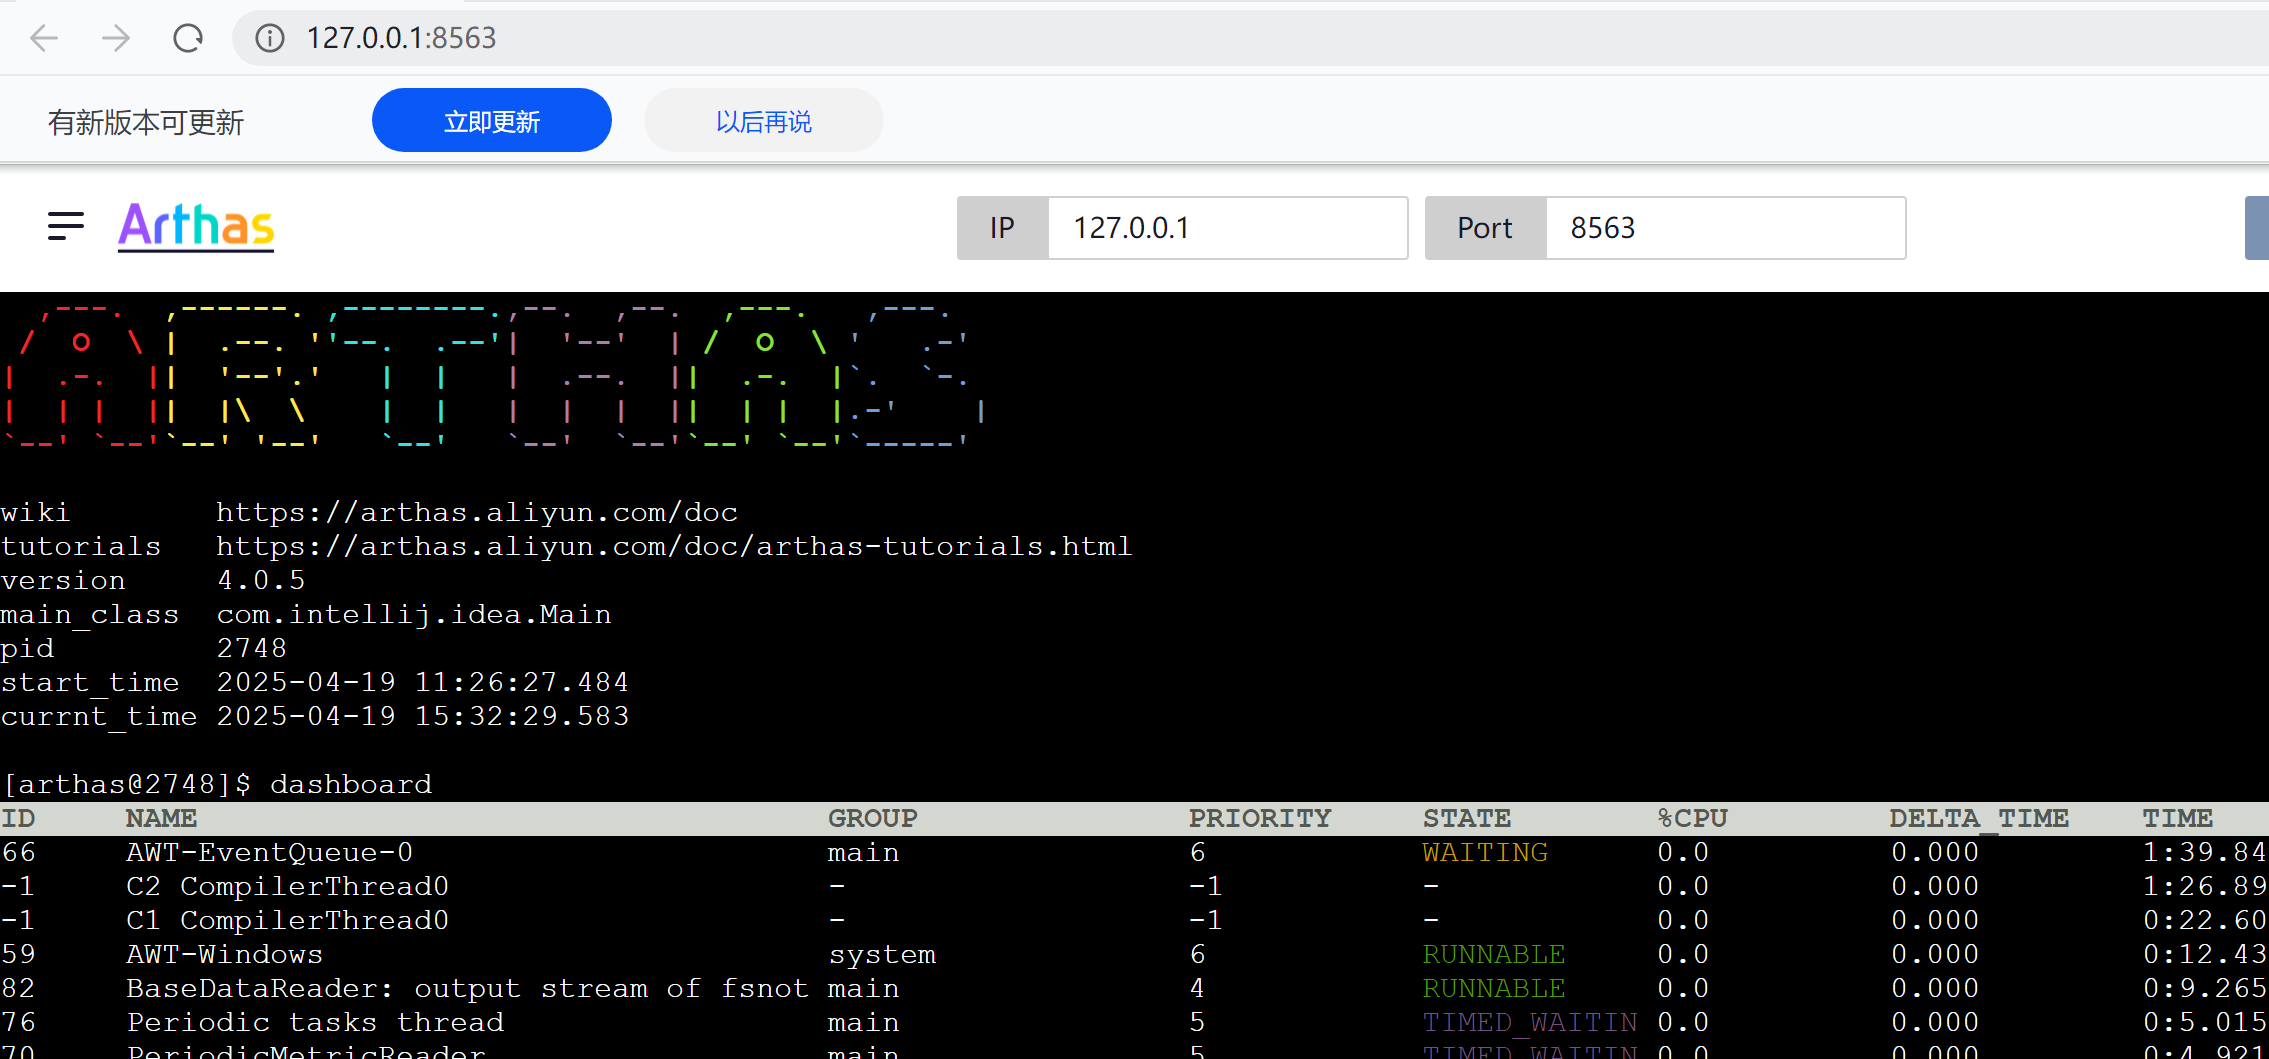Image resolution: width=2269 pixels, height=1059 pixels.
Task: Click the time value 1:26.89
Action: point(2205,886)
